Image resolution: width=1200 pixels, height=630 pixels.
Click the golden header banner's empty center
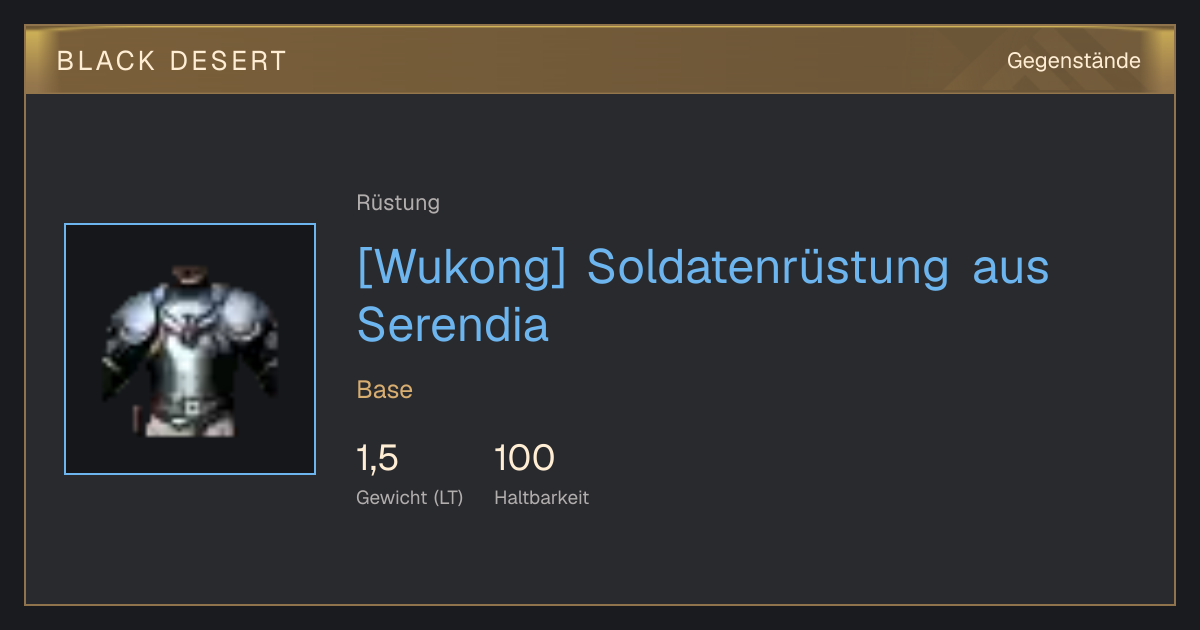click(x=640, y=60)
